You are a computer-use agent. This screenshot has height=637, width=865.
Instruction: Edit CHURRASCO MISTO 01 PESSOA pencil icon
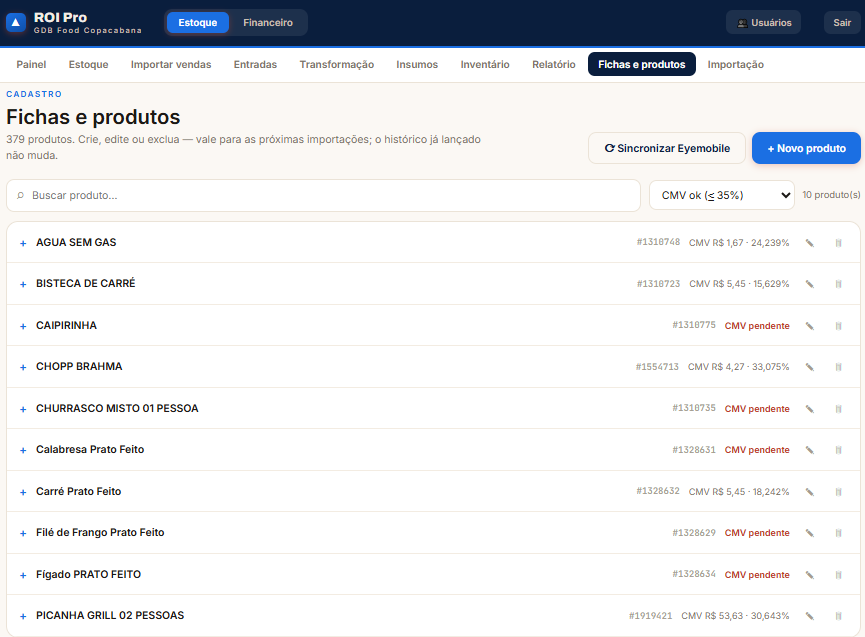point(809,409)
